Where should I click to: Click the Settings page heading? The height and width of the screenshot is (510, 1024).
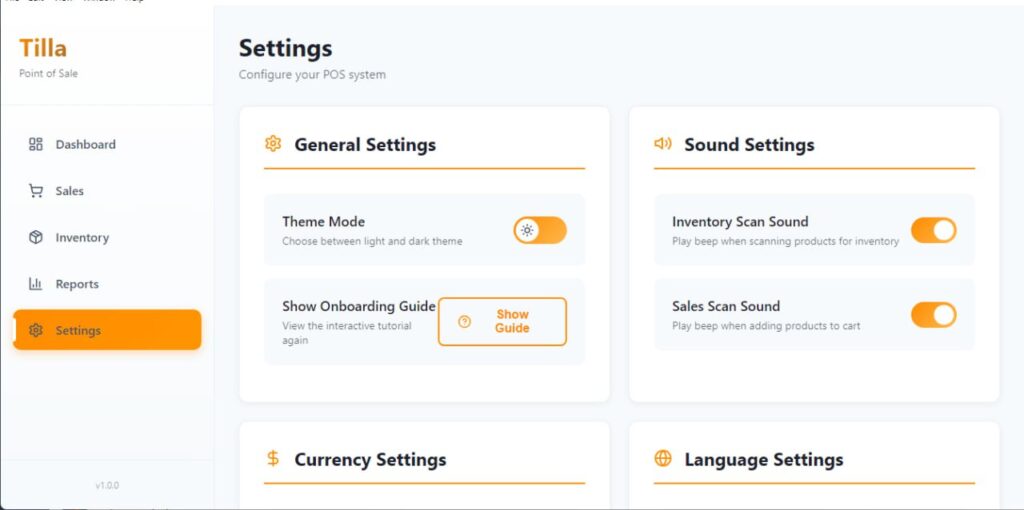click(x=285, y=48)
